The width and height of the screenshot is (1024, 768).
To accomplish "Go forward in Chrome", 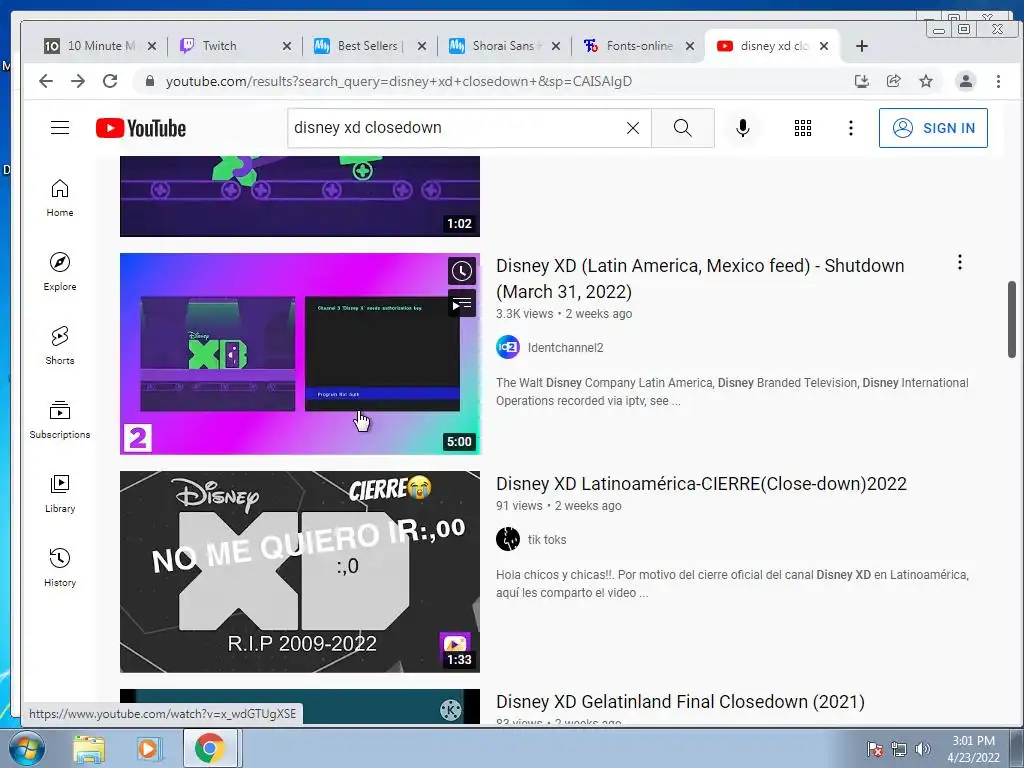I will click(78, 81).
